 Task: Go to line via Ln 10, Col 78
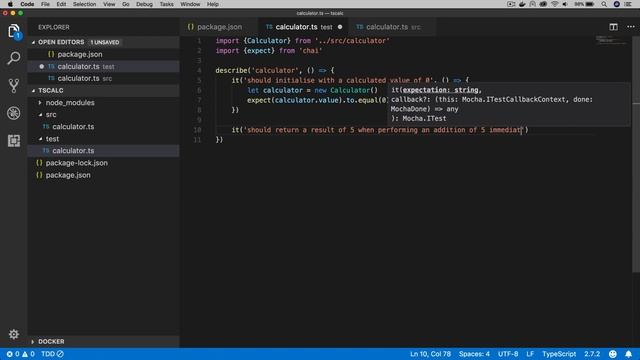(430, 354)
